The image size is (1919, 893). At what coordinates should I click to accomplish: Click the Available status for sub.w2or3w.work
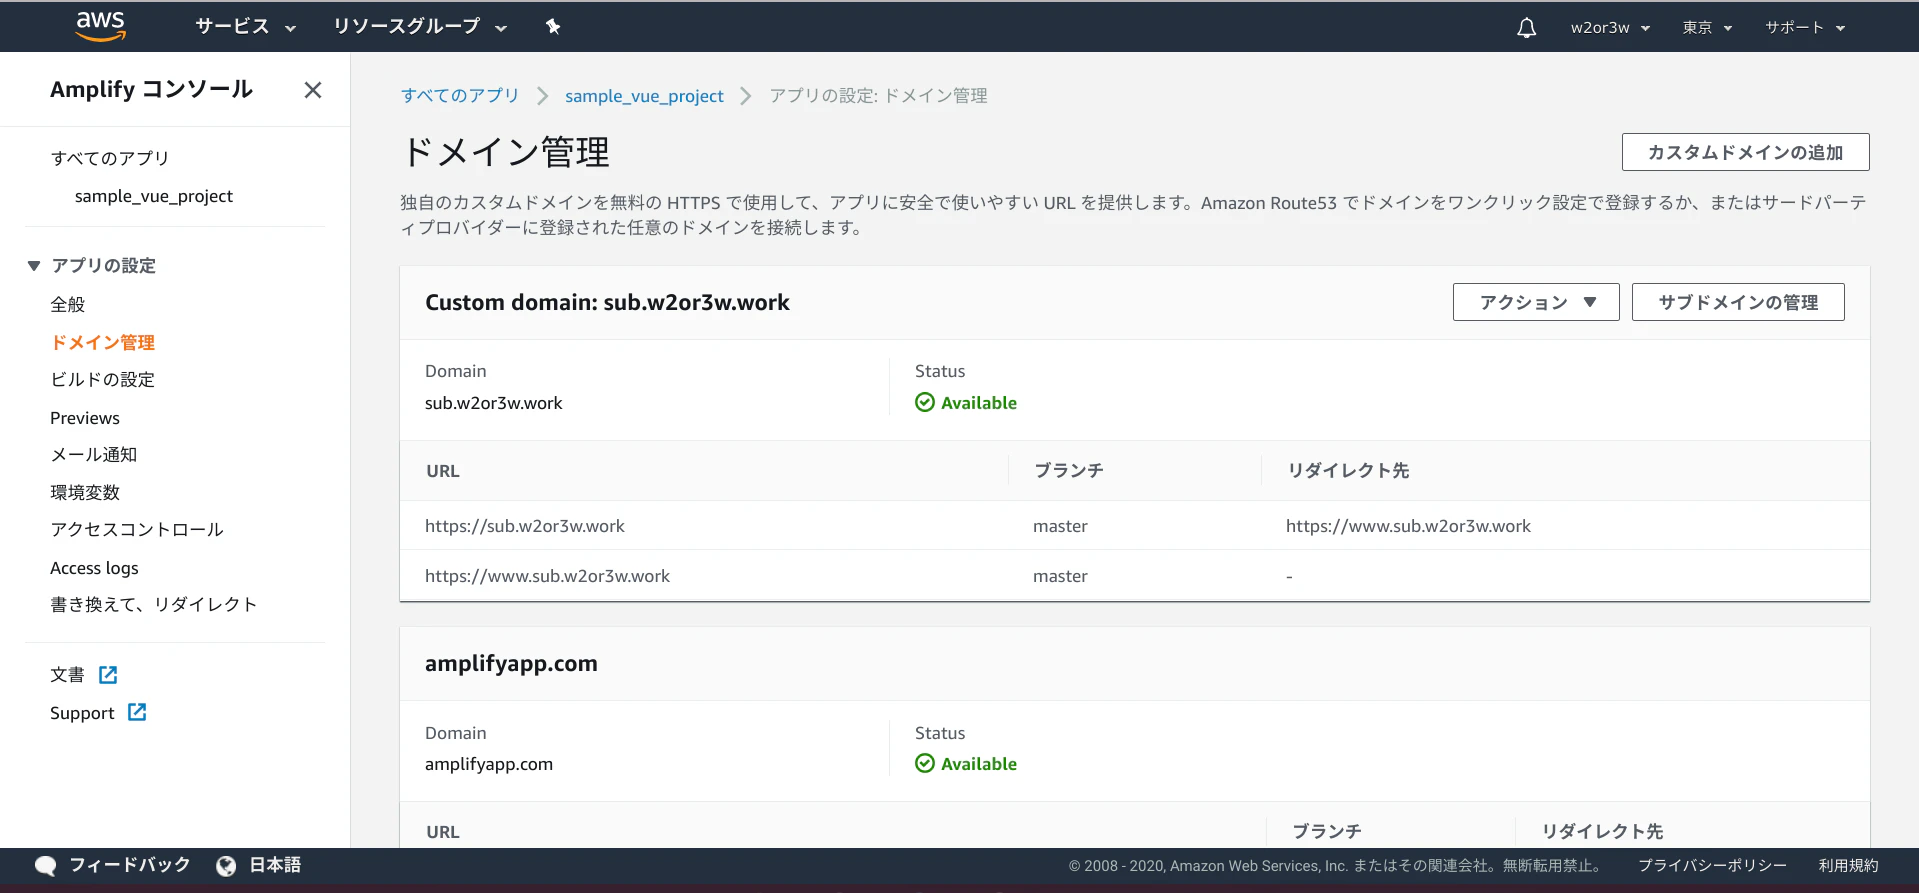pyautogui.click(x=966, y=403)
